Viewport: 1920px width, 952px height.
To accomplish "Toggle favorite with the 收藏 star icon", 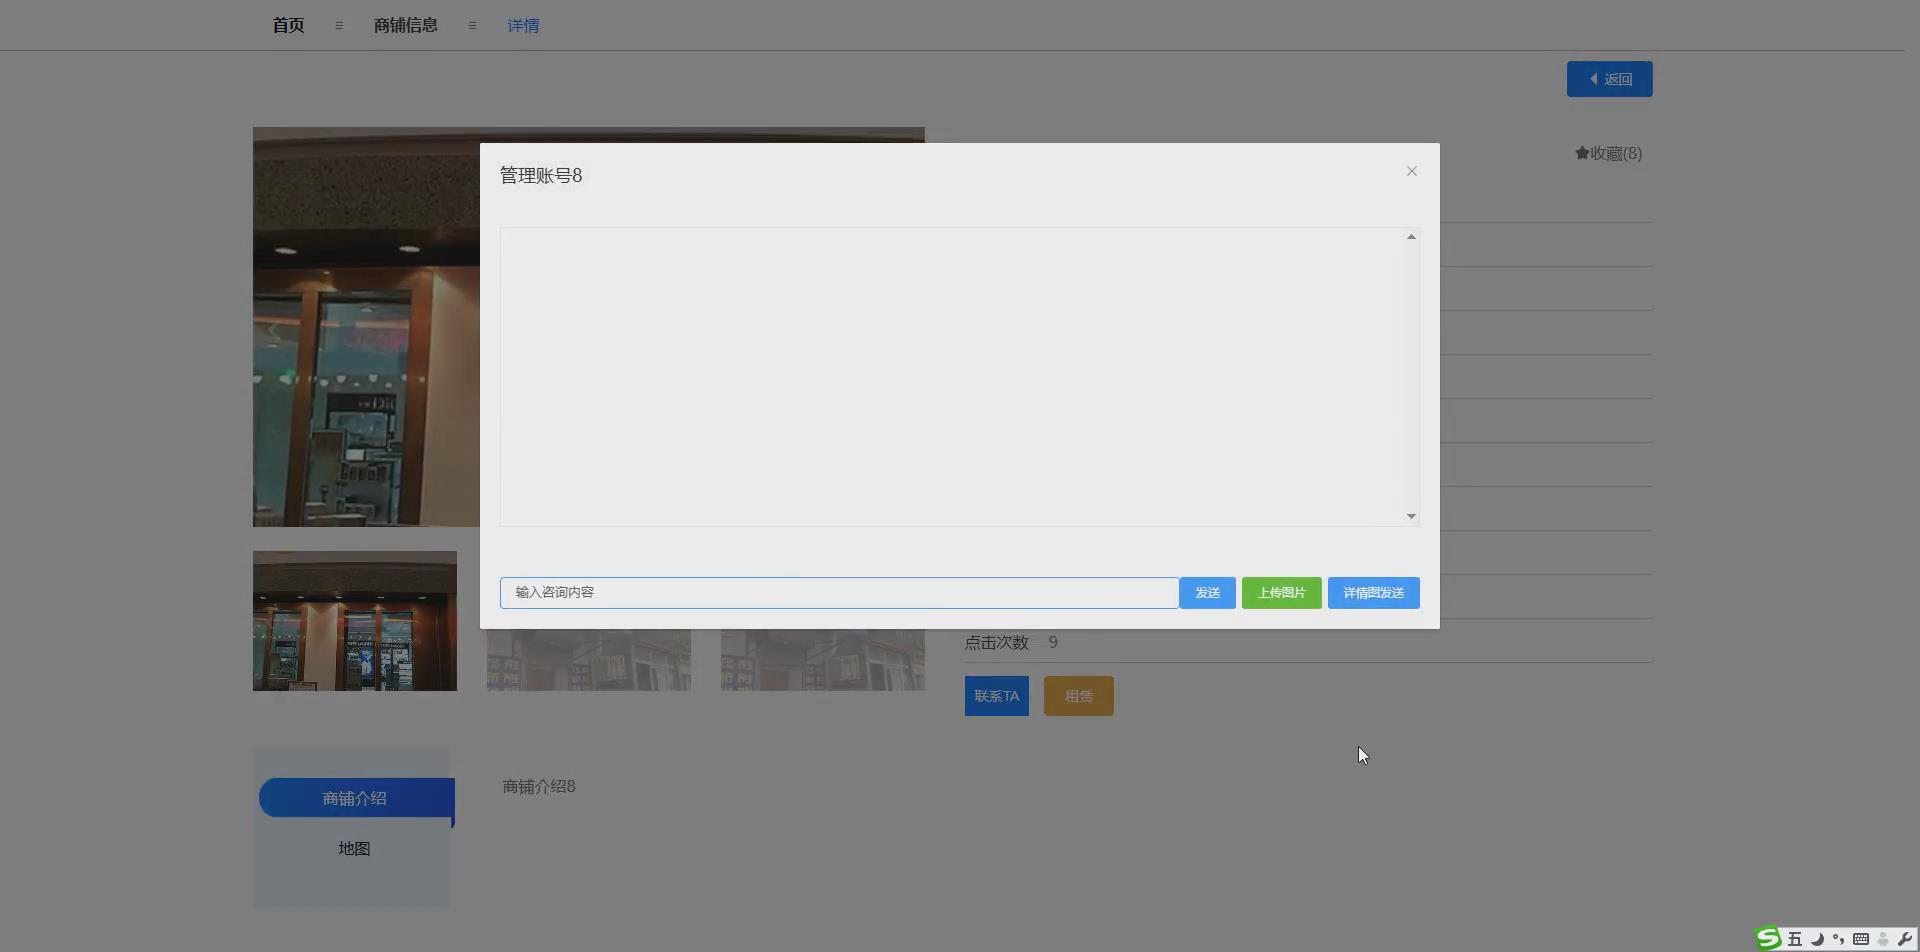I will pyautogui.click(x=1582, y=153).
